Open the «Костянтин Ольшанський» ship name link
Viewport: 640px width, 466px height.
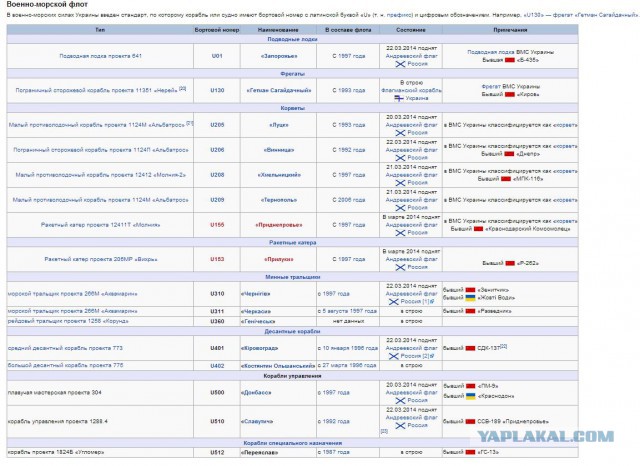278,366
